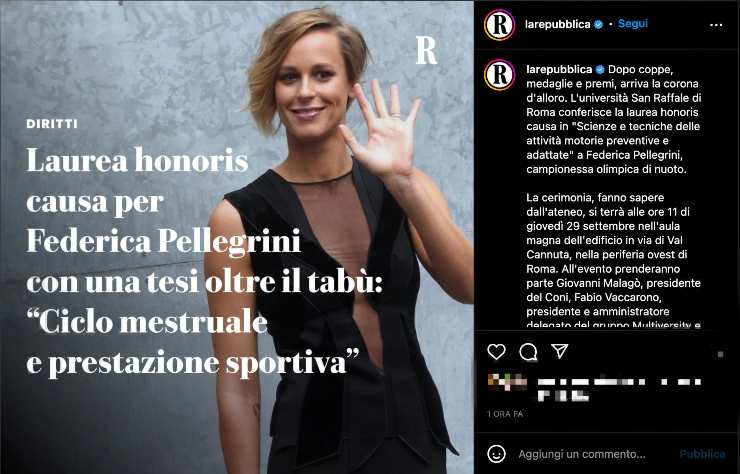The image size is (740, 474).
Task: Like the post with the heart icon
Action: [496, 352]
